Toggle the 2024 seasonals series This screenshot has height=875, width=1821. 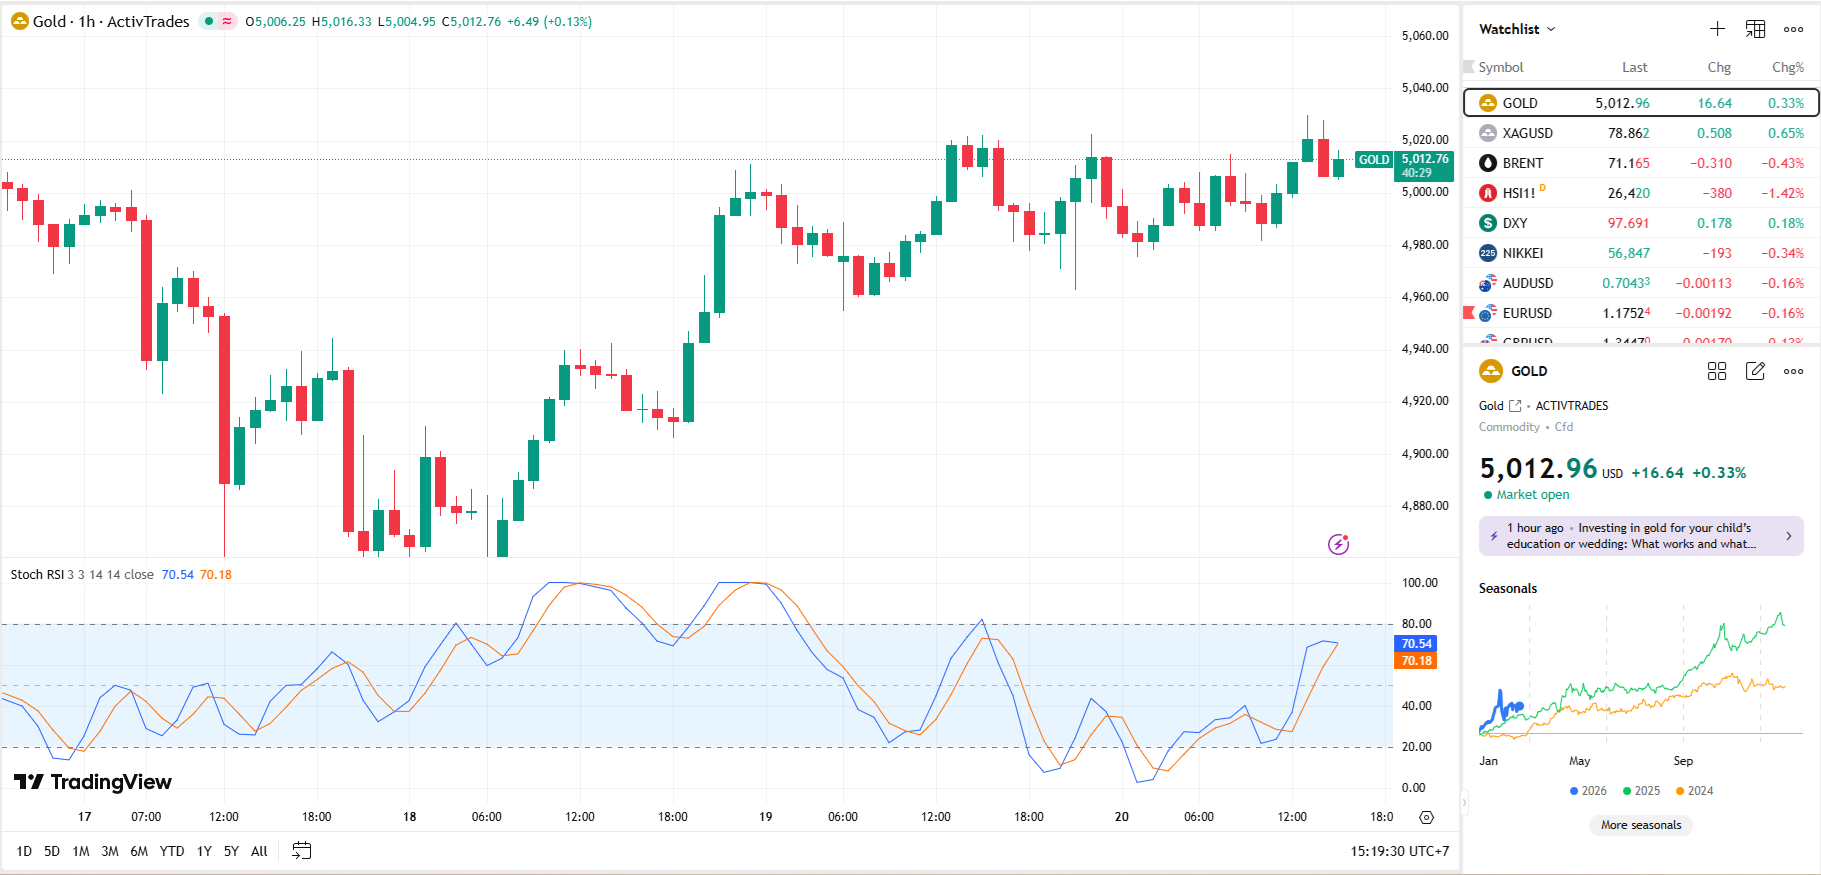pyautogui.click(x=1694, y=791)
